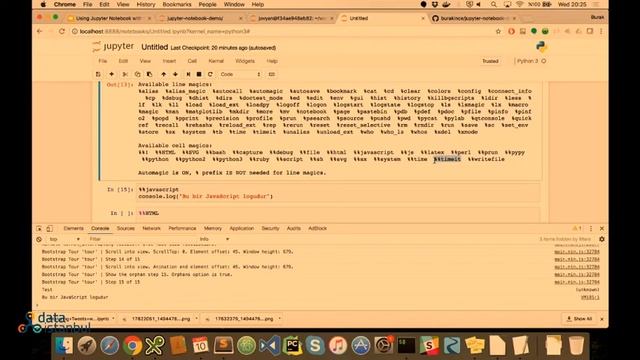Launch Safari from the Dock
The image size is (640, 360).
click(109, 346)
